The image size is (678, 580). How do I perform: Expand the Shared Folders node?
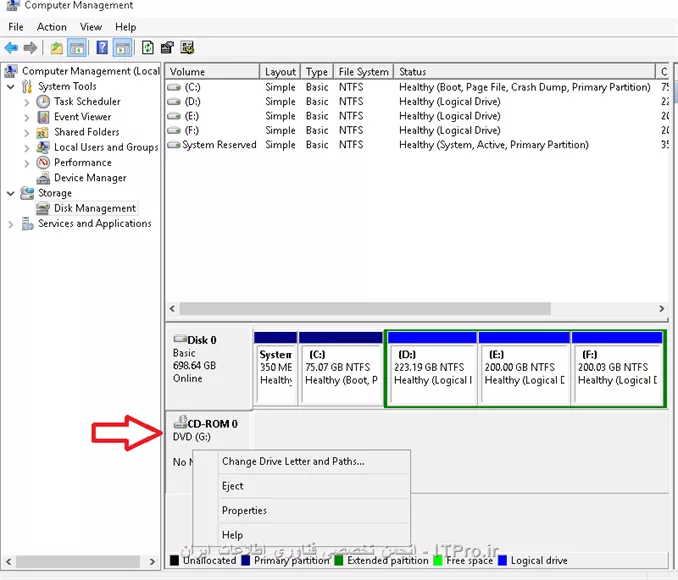click(27, 133)
